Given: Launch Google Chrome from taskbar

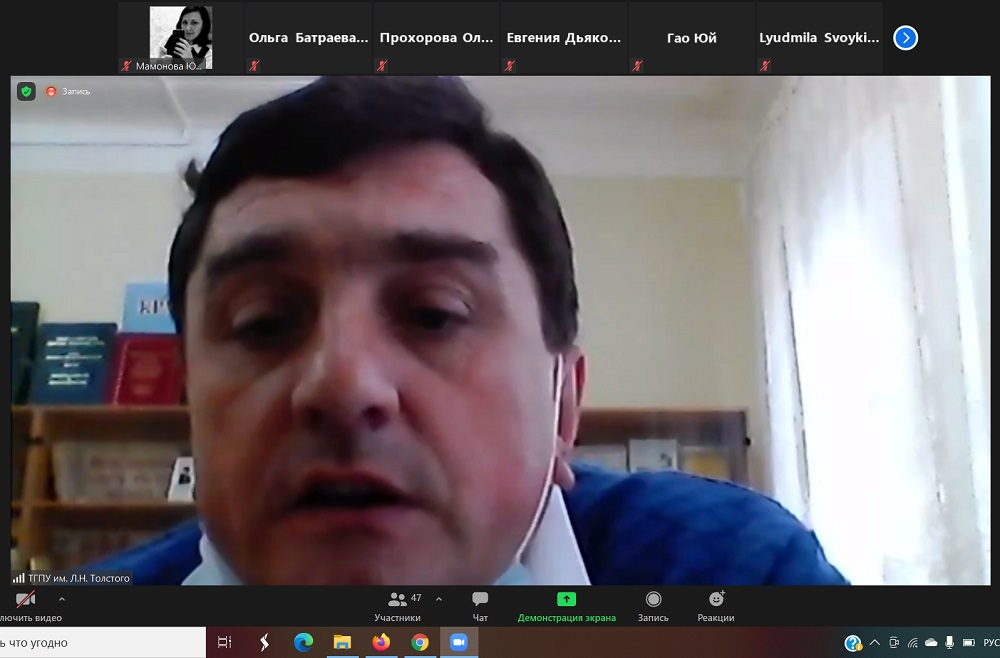Looking at the screenshot, I should click(420, 643).
